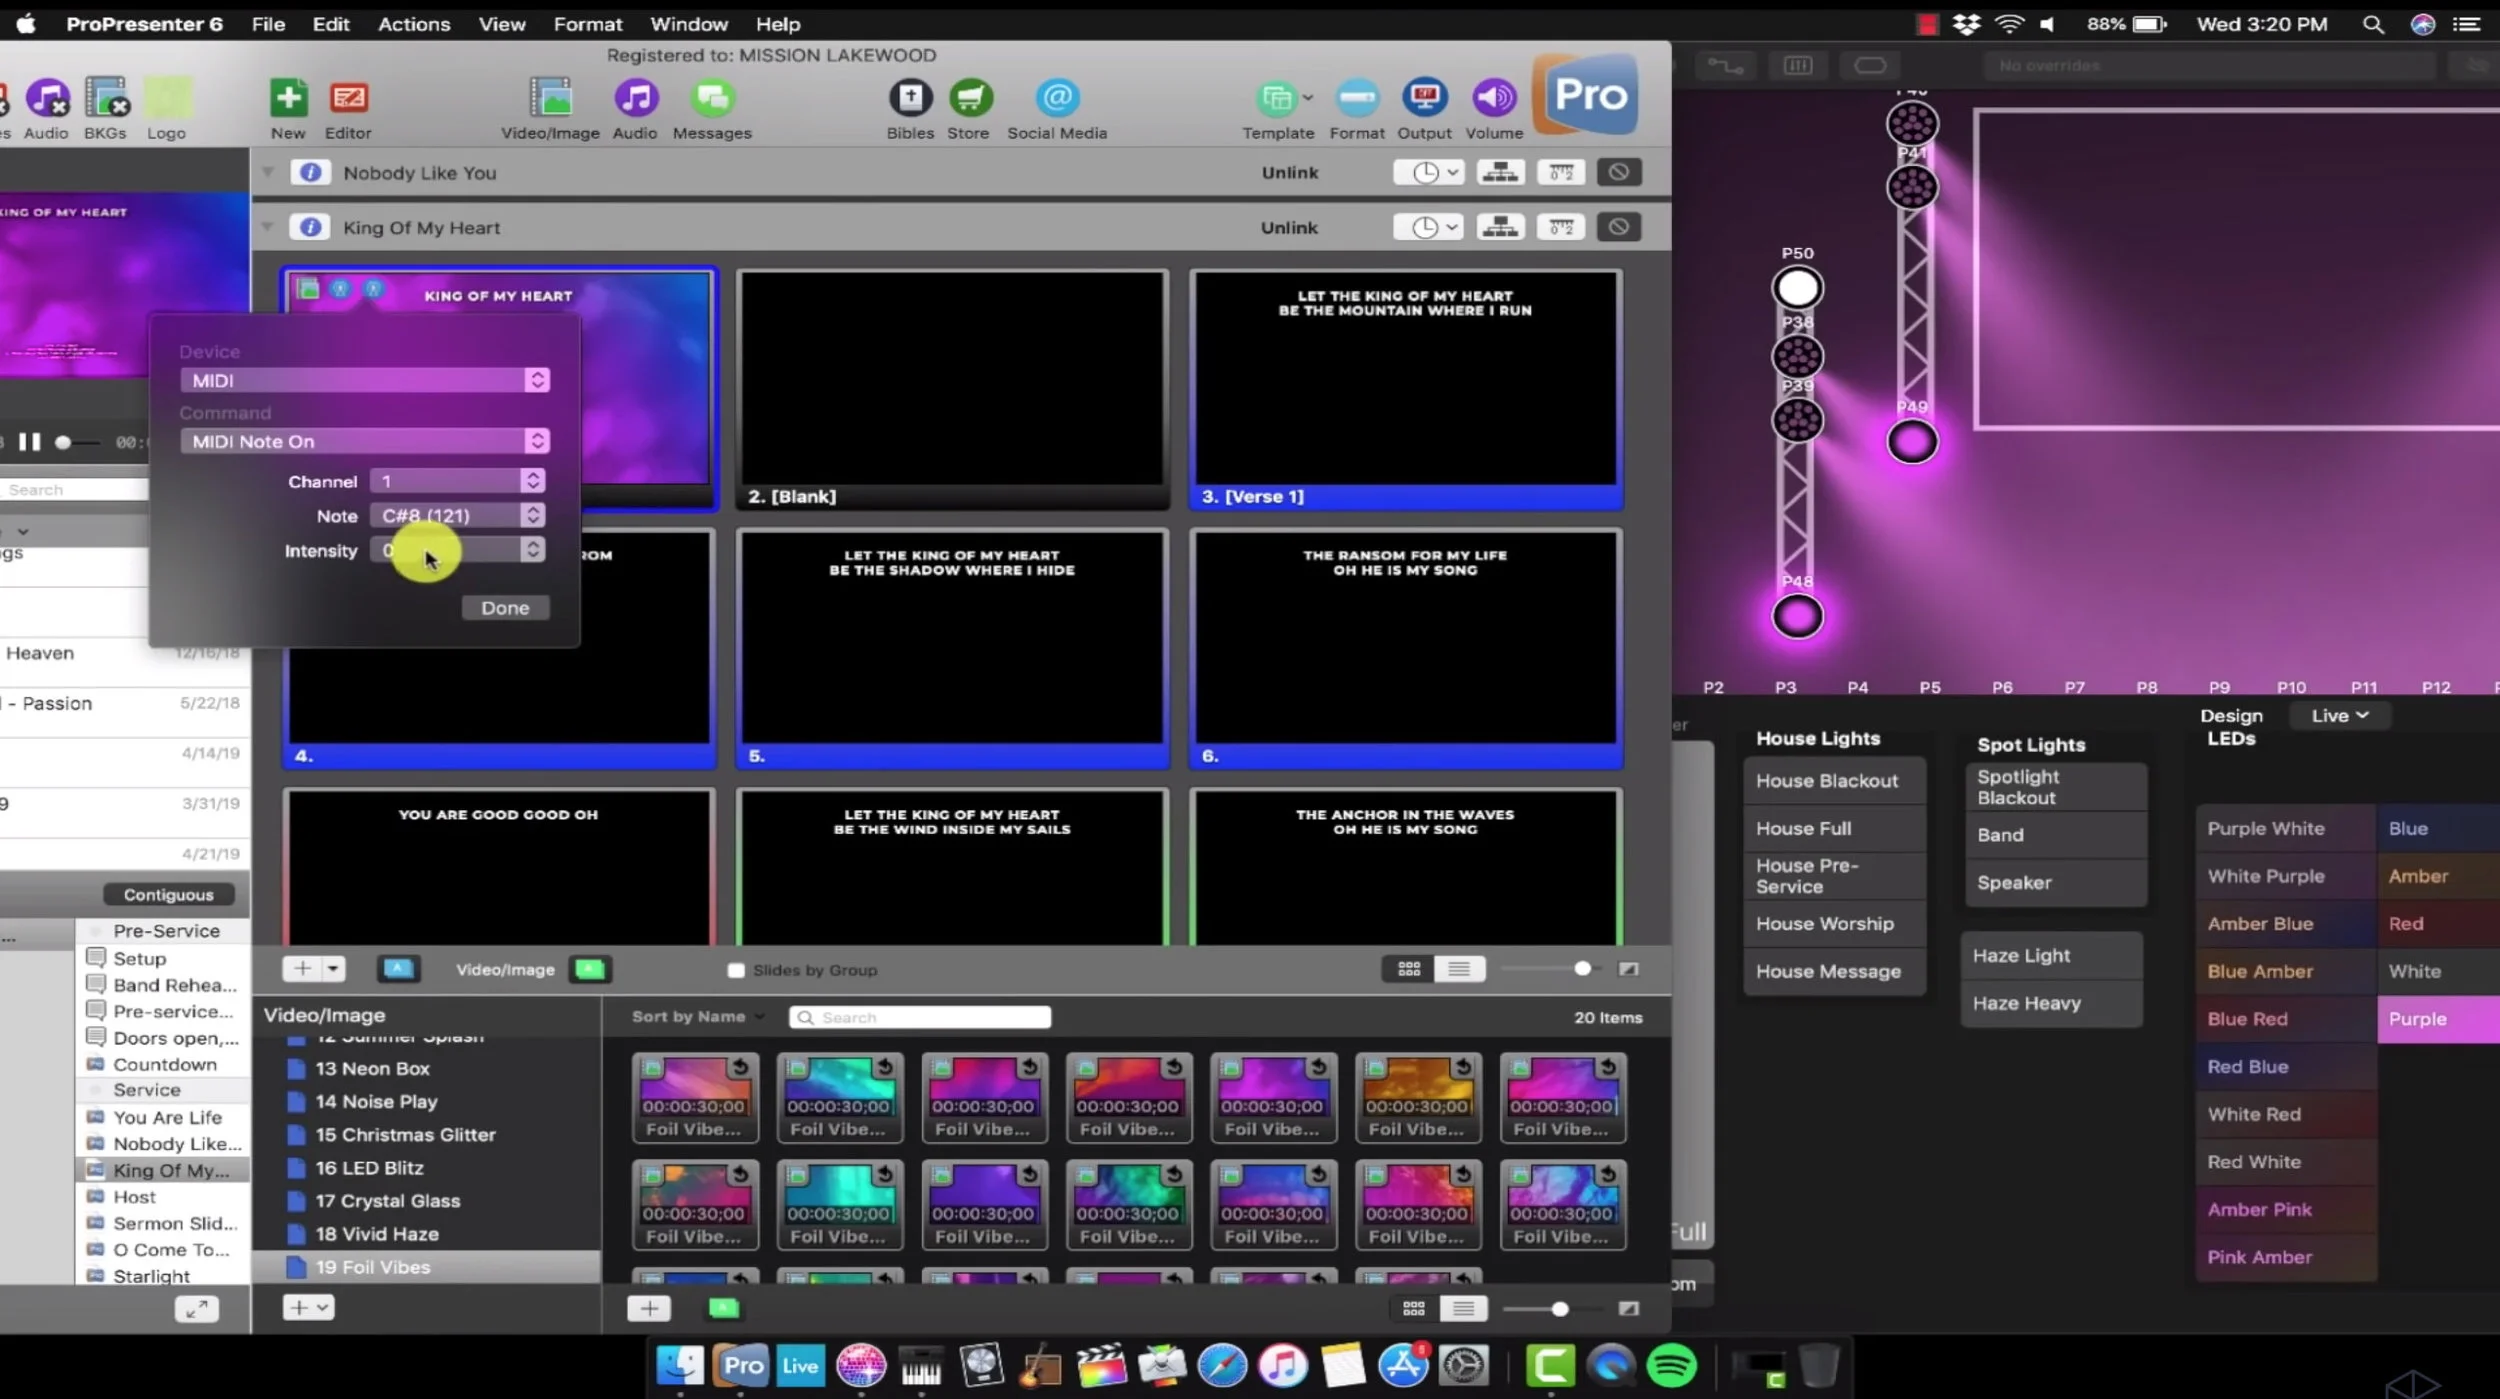Open the Edit menu
The image size is (2500, 1399).
click(330, 24)
